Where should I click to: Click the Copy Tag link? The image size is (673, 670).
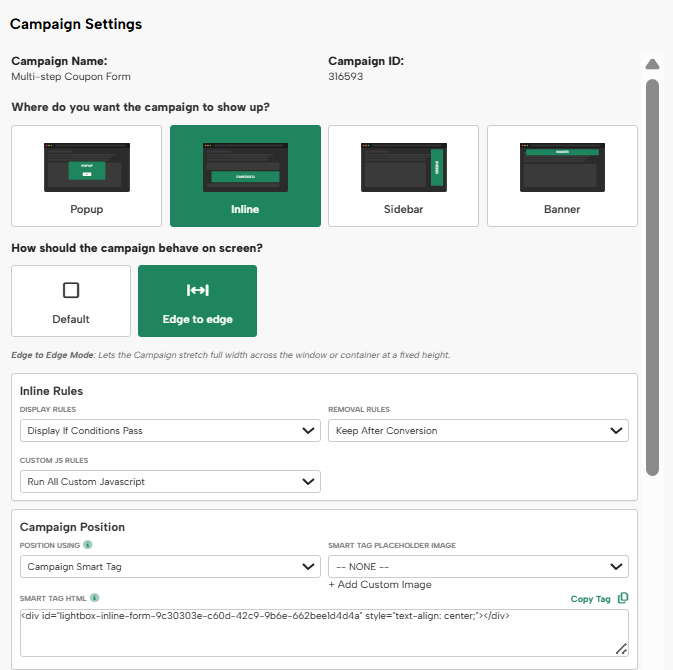[x=590, y=599]
